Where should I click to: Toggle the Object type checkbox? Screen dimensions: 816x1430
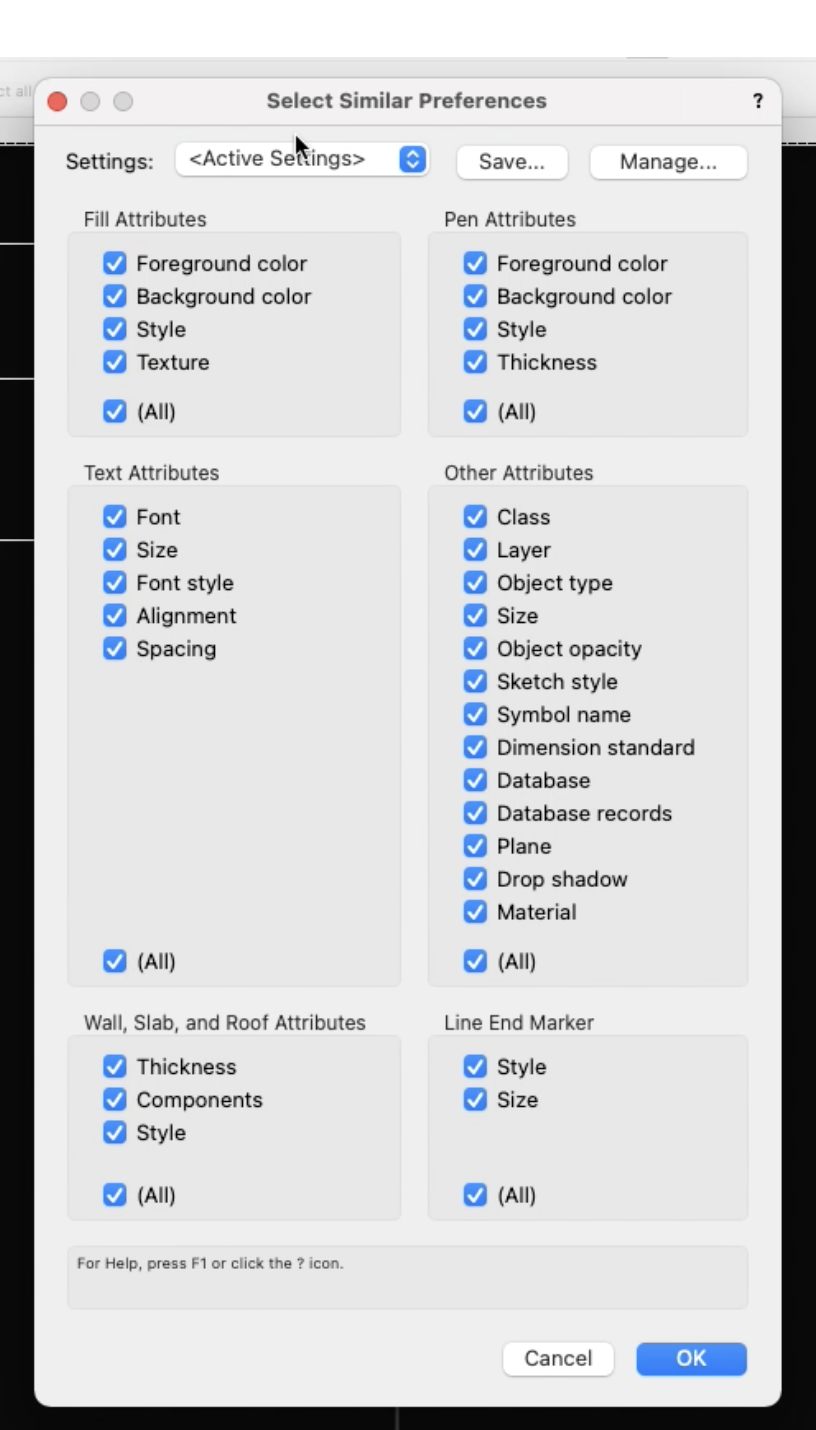[x=475, y=583]
